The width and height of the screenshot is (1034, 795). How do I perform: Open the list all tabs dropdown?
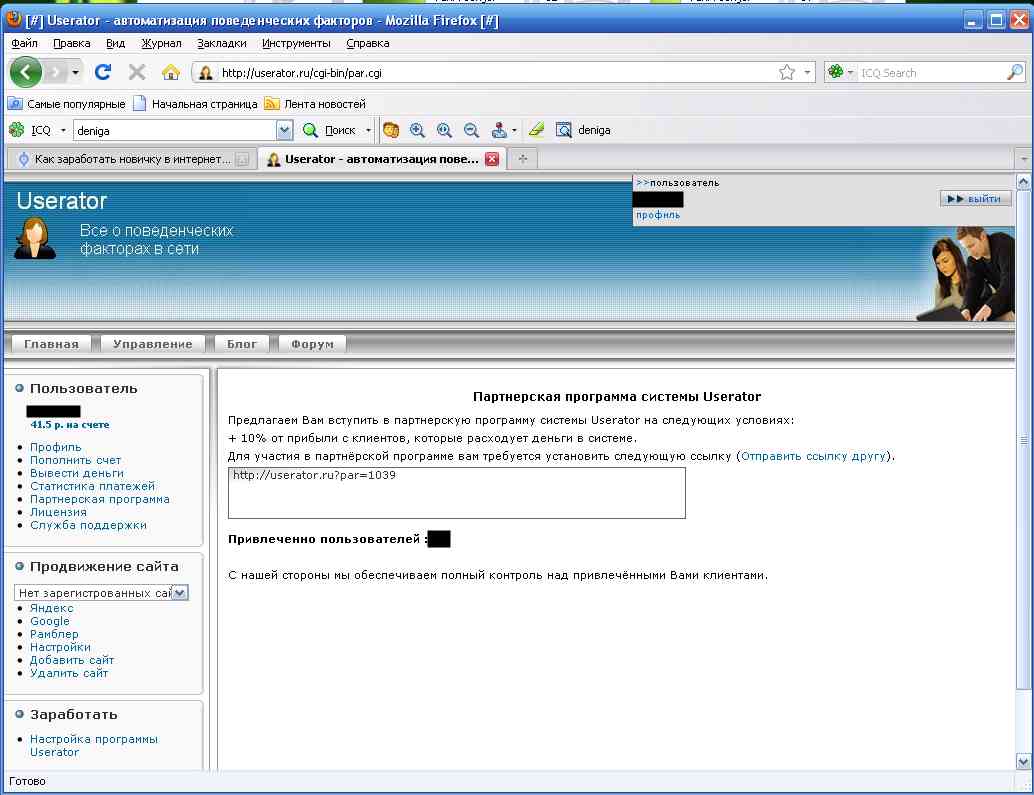(1023, 159)
